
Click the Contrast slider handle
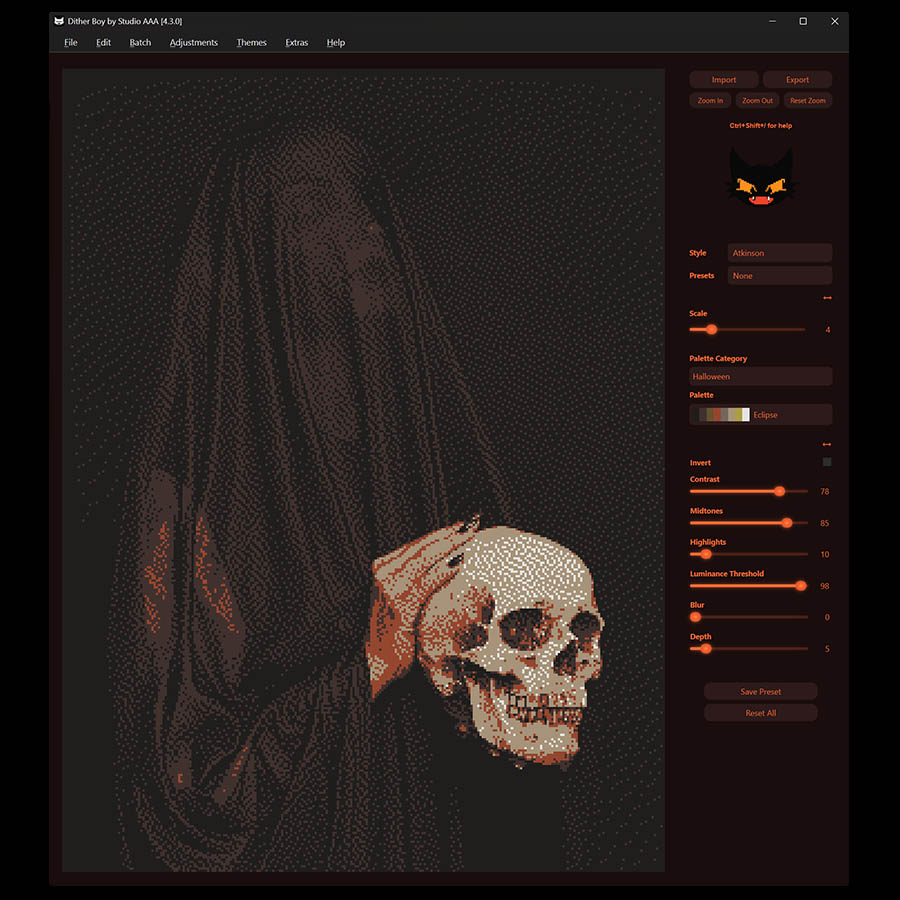pyautogui.click(x=779, y=491)
